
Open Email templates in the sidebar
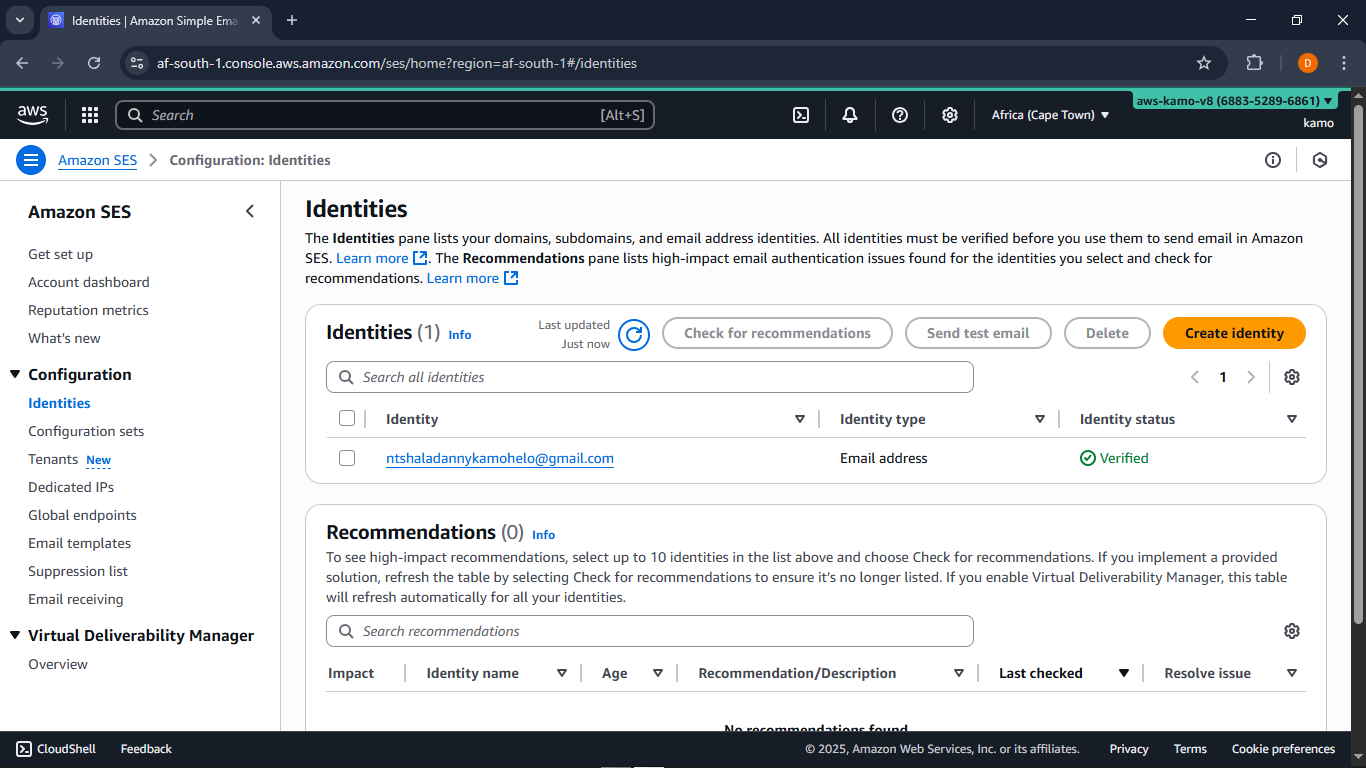point(79,543)
